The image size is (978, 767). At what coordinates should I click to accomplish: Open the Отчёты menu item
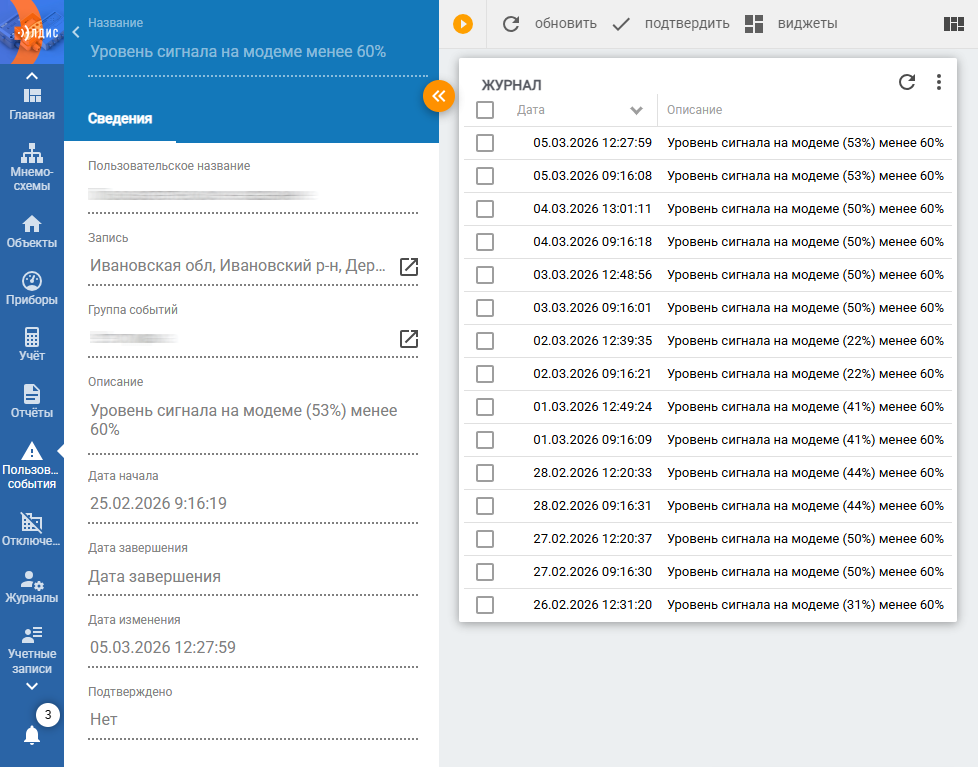point(31,400)
